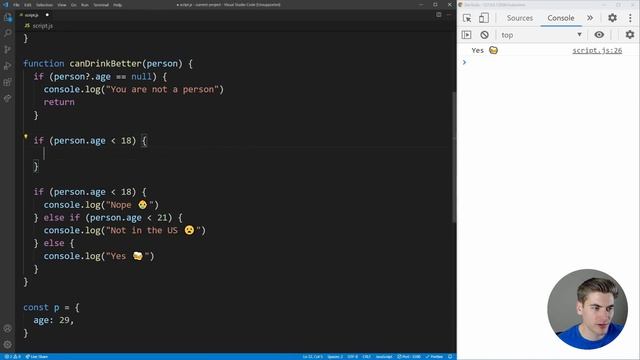Click the unsaved changes dot on script.js tab
This screenshot has height=360, width=640.
pos(47,15)
